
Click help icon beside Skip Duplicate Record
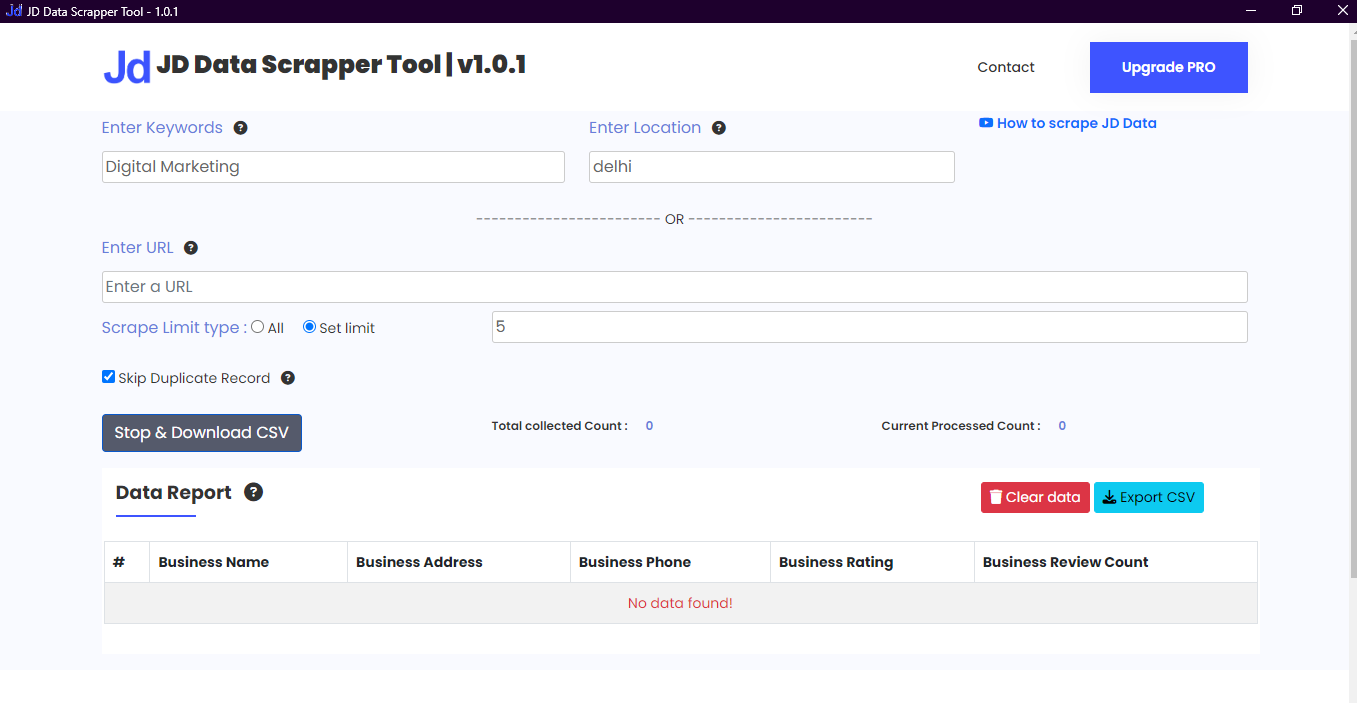(288, 378)
